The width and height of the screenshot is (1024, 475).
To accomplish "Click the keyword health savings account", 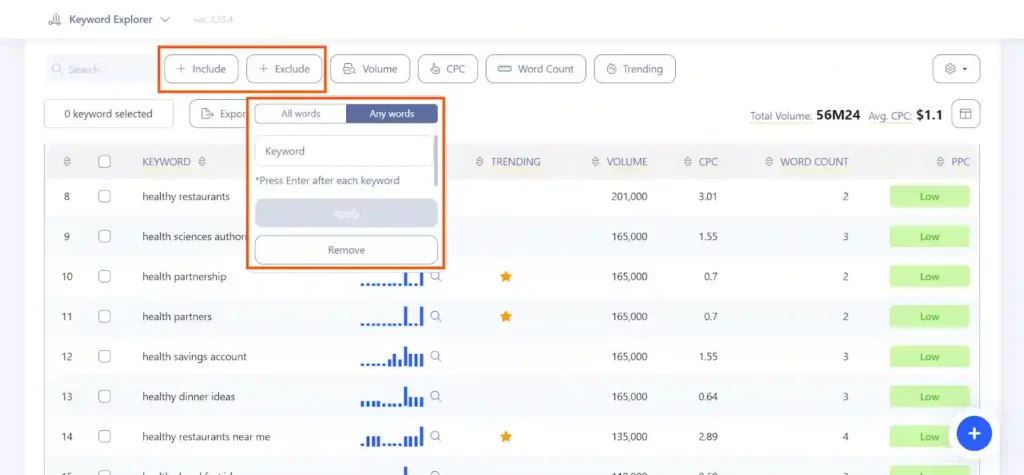I will [195, 357].
